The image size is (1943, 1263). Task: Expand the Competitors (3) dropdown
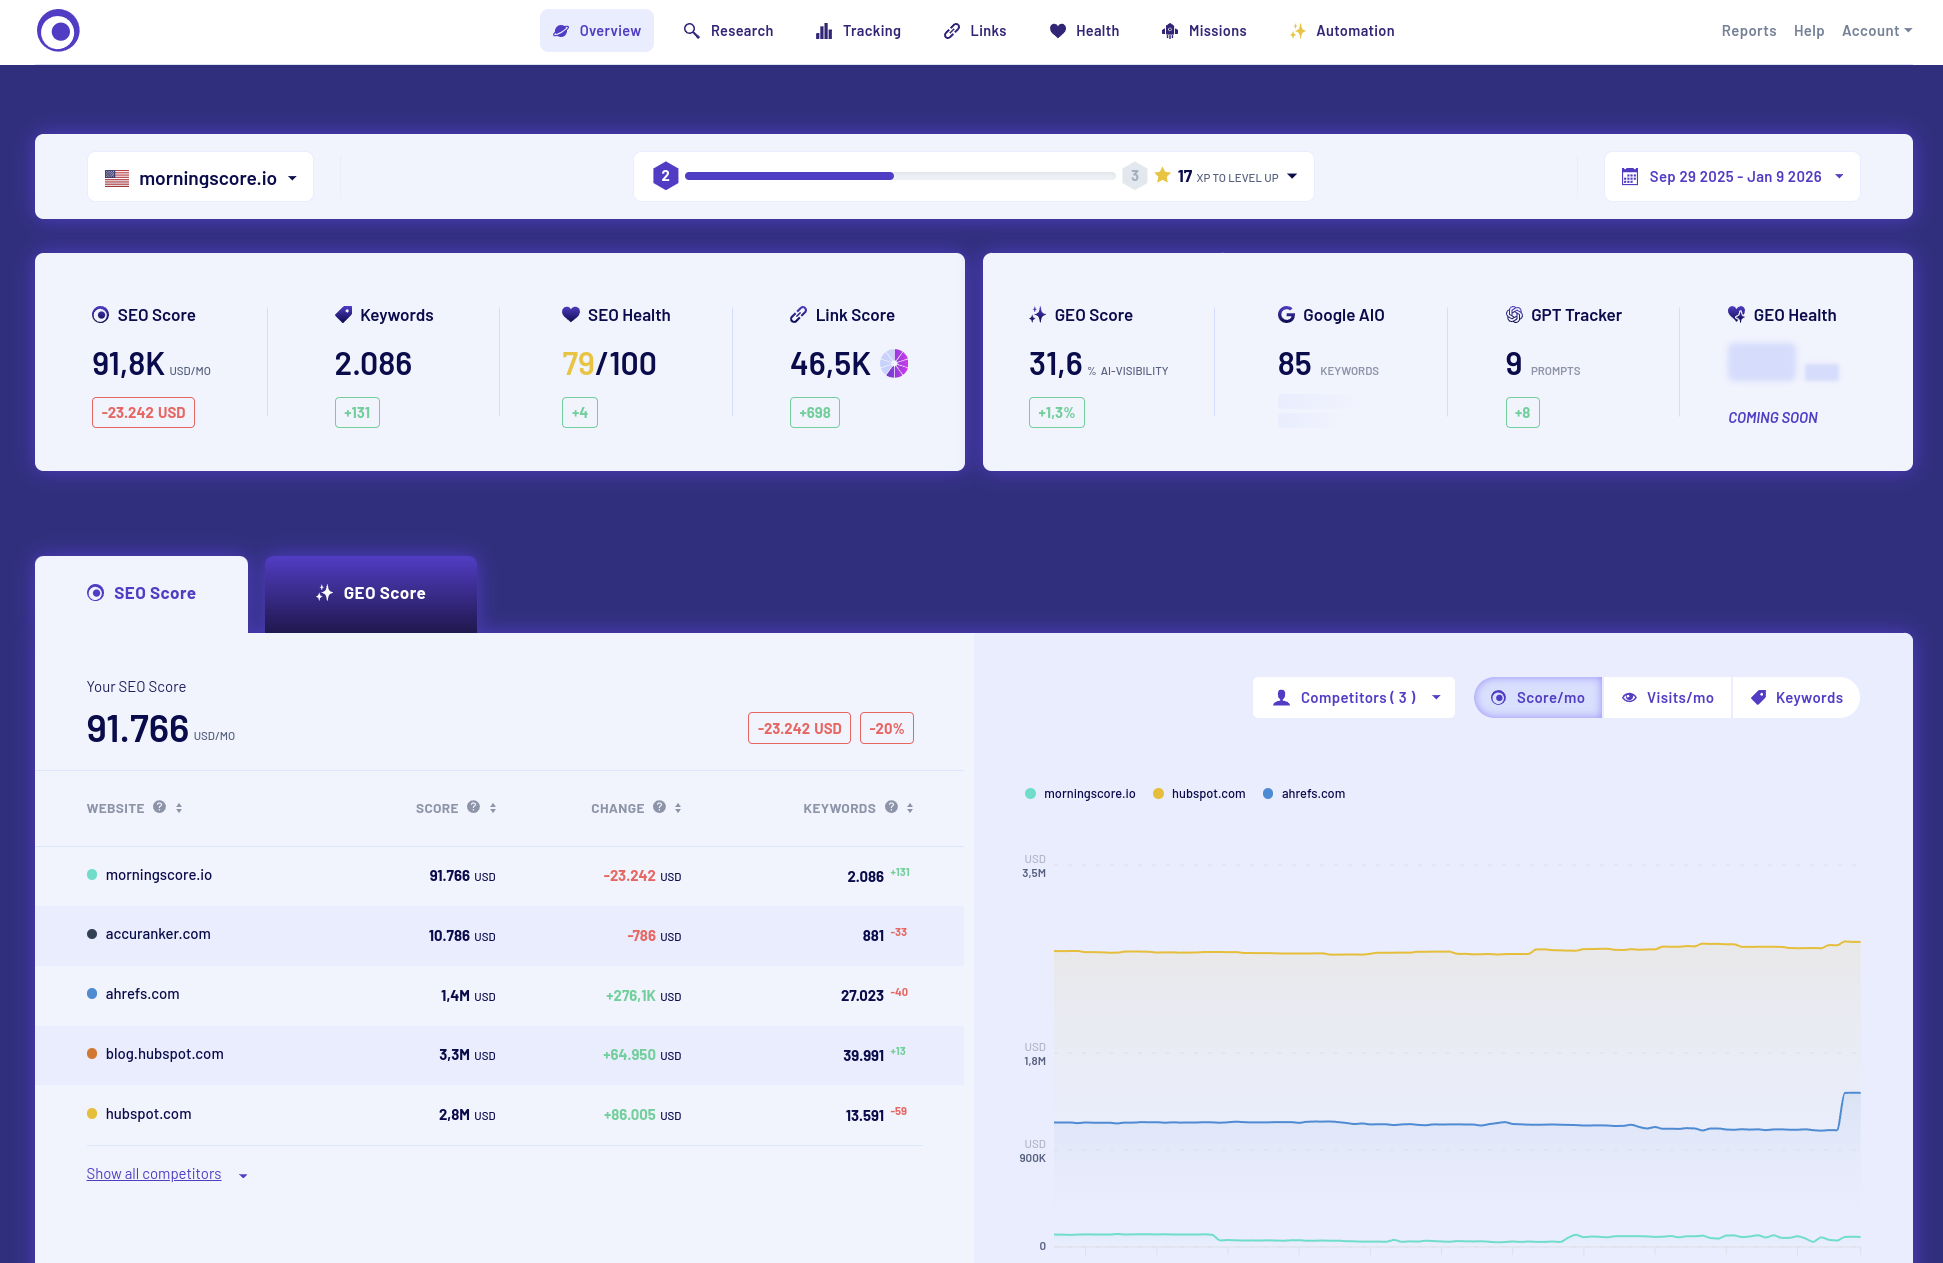pos(1353,698)
